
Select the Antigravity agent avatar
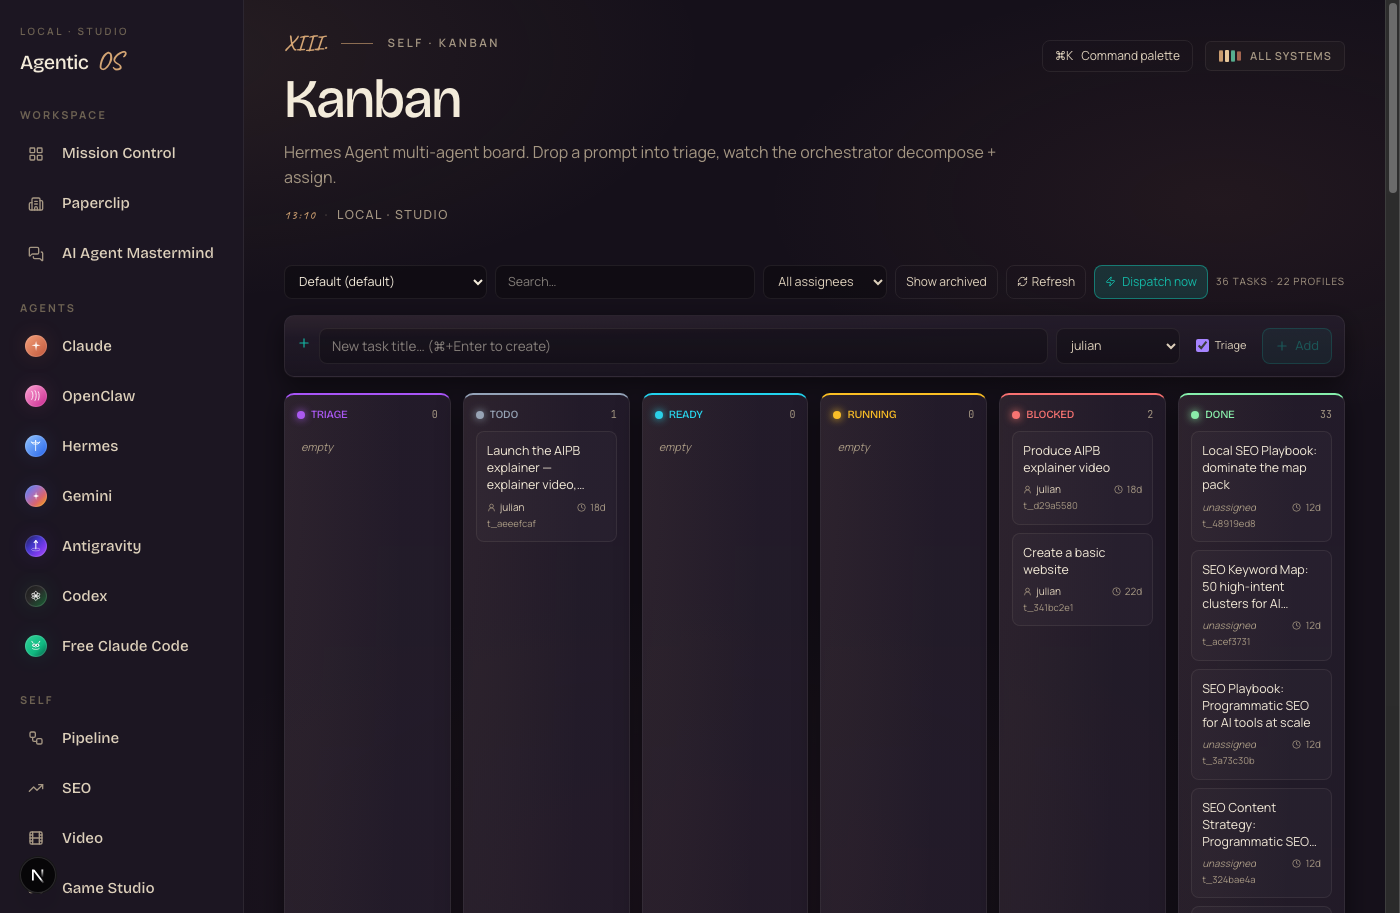(36, 546)
